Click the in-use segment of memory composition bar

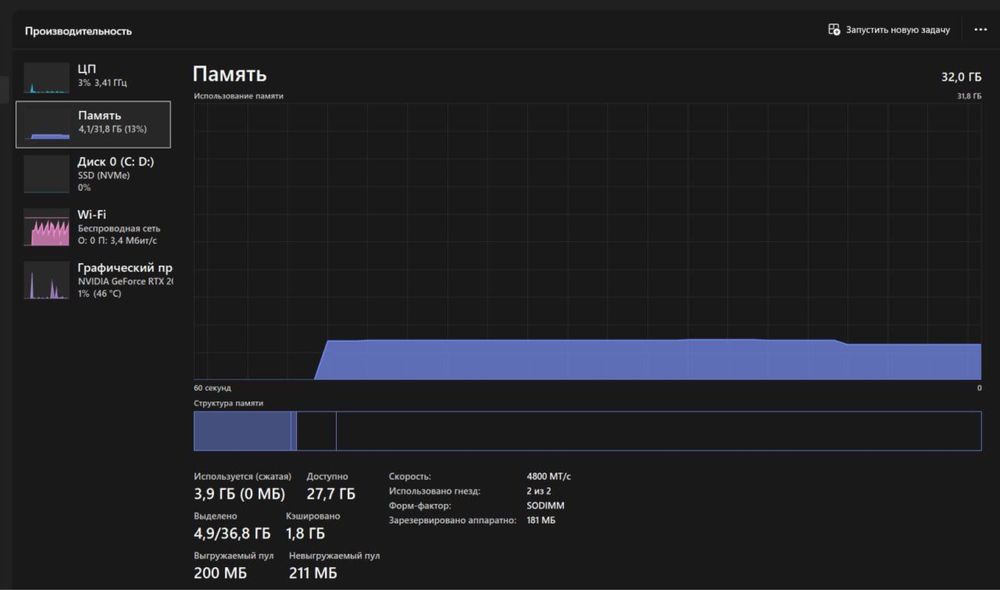pyautogui.click(x=242, y=431)
